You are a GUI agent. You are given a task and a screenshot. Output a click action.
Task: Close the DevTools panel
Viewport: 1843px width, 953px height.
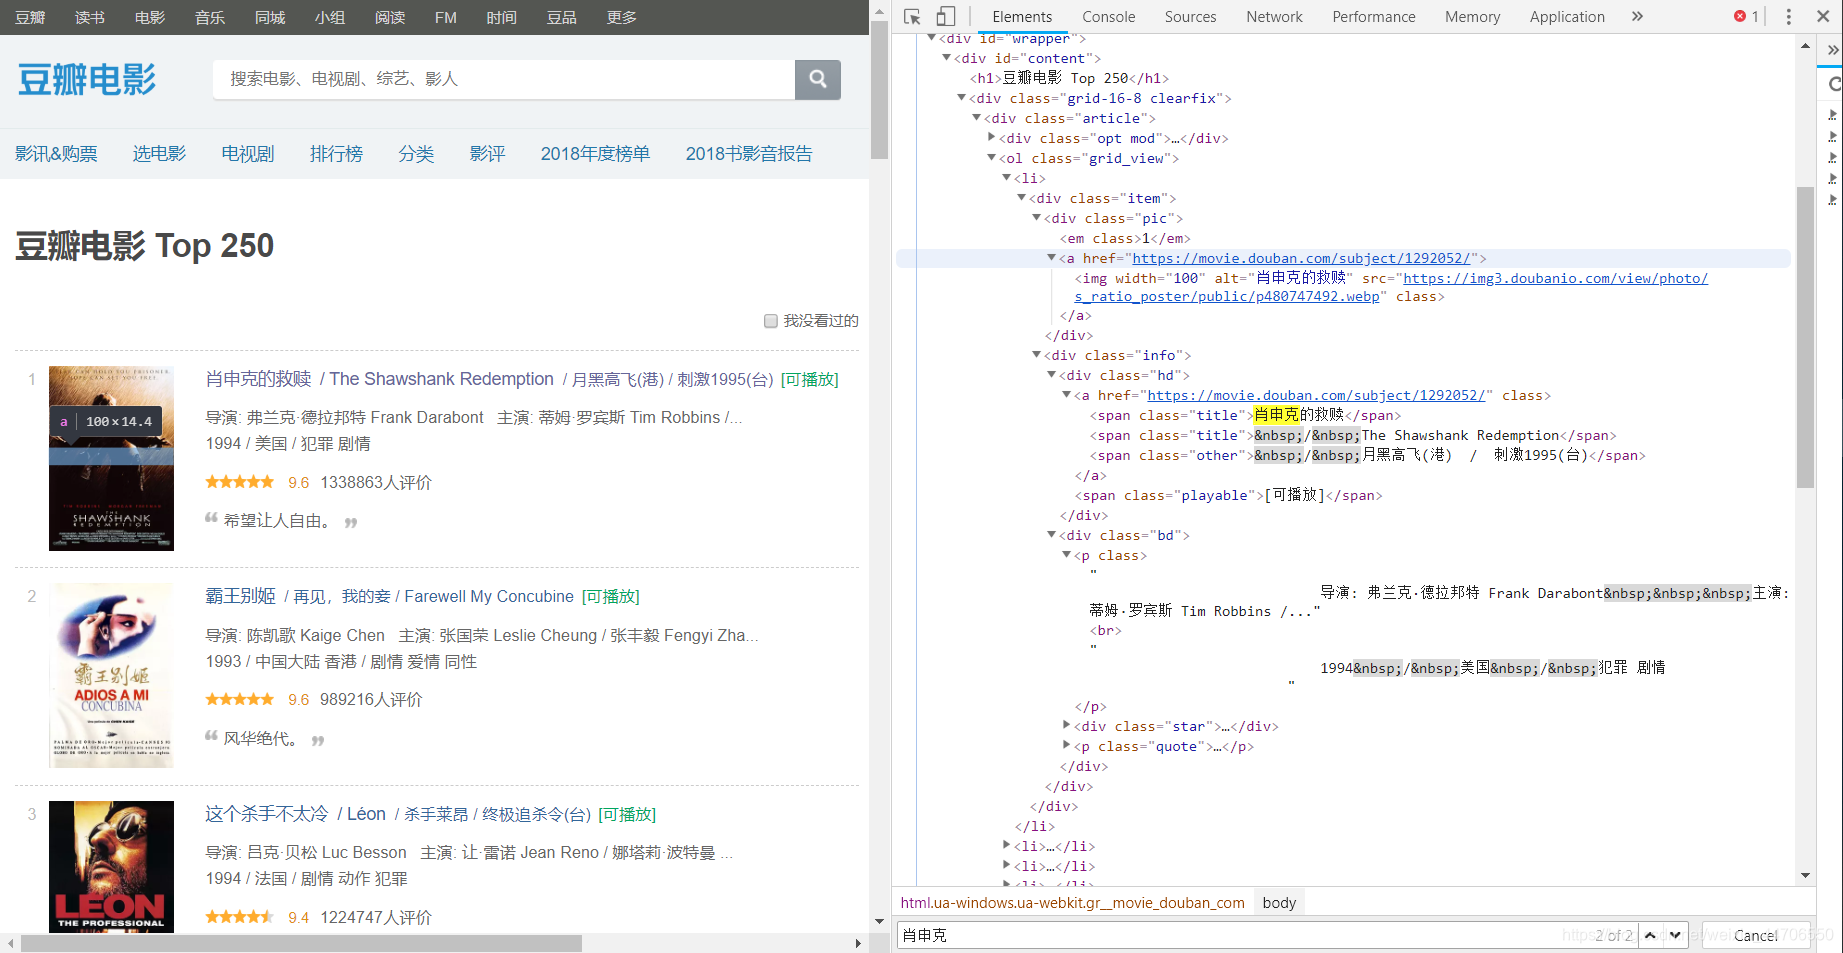(x=1823, y=16)
